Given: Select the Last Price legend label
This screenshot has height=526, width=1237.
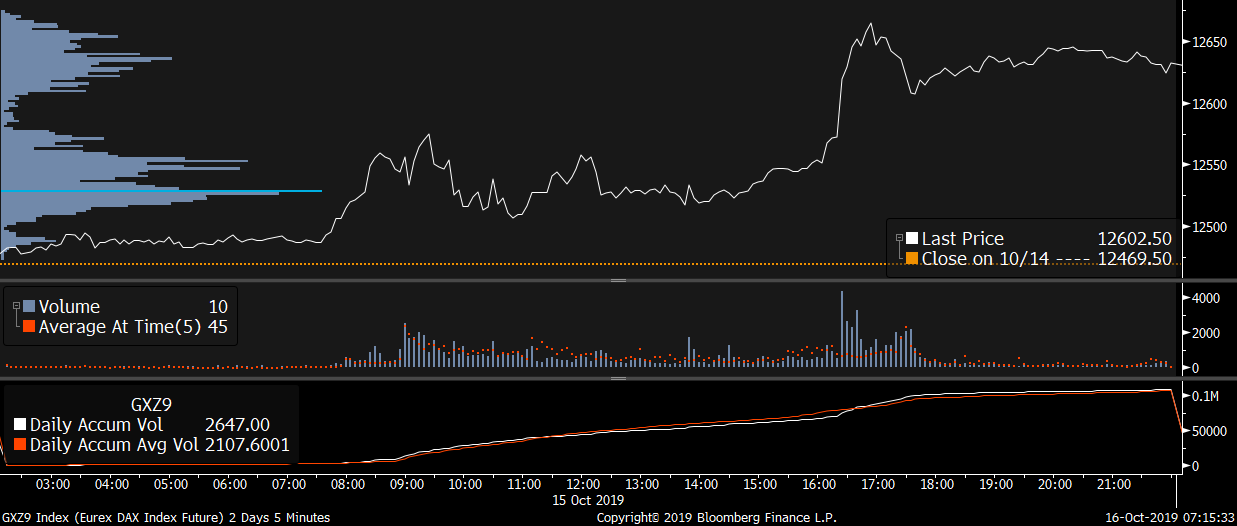Looking at the screenshot, I should pos(962,238).
